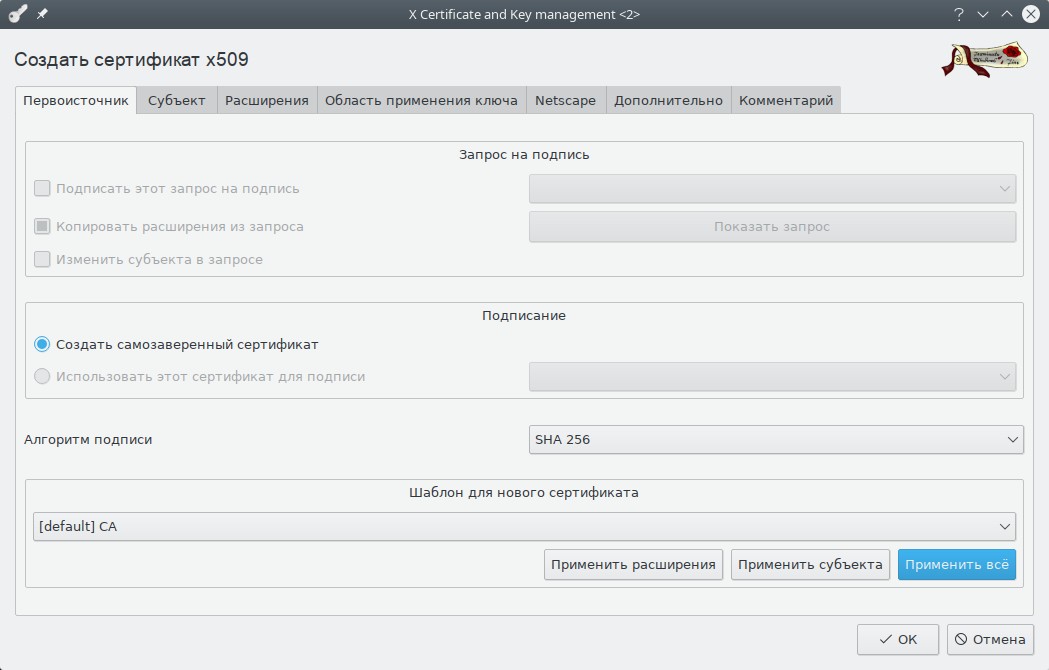
Task: Select 'Создать самозаверенный сертификат' radio button
Action: pyautogui.click(x=42, y=344)
